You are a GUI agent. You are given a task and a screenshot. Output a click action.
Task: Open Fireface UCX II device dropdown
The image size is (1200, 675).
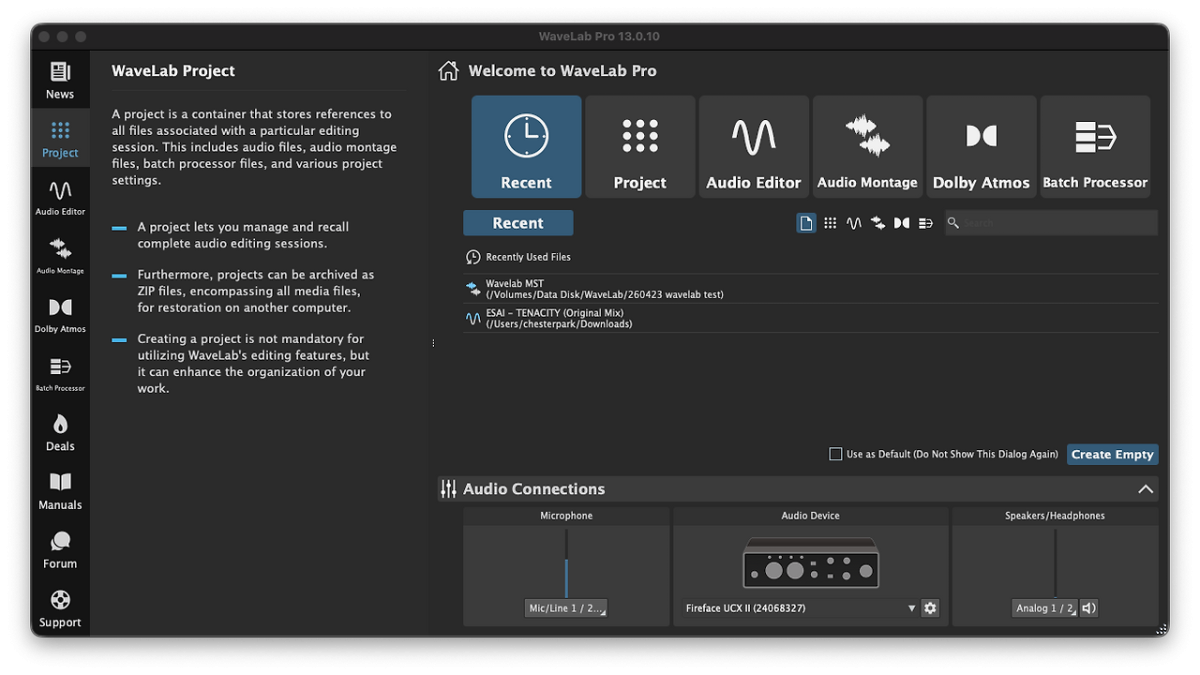tap(801, 608)
